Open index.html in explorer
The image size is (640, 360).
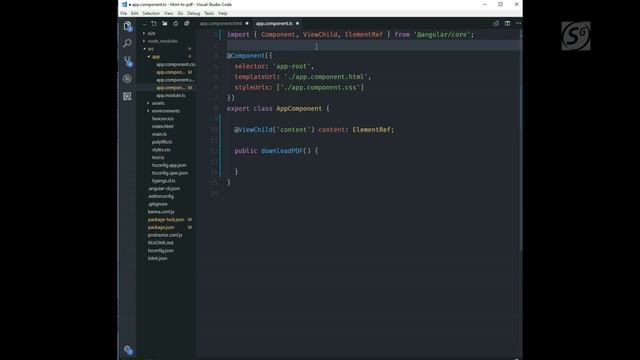[x=162, y=127]
